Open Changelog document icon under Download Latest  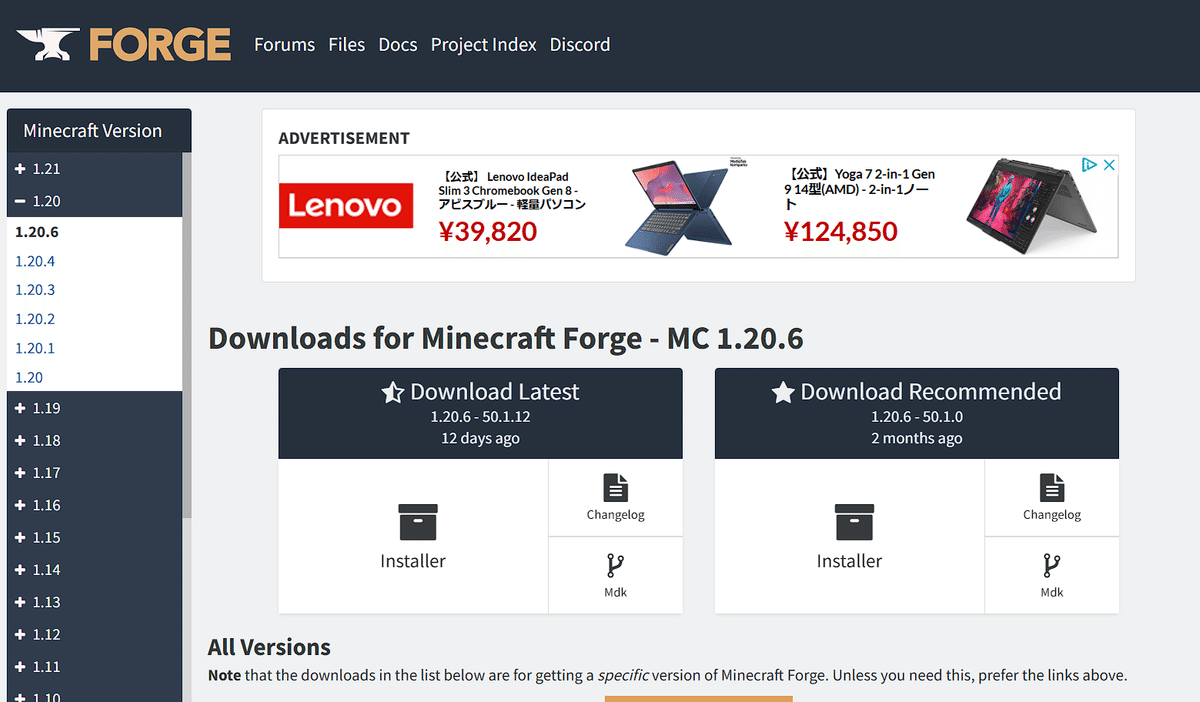click(616, 488)
